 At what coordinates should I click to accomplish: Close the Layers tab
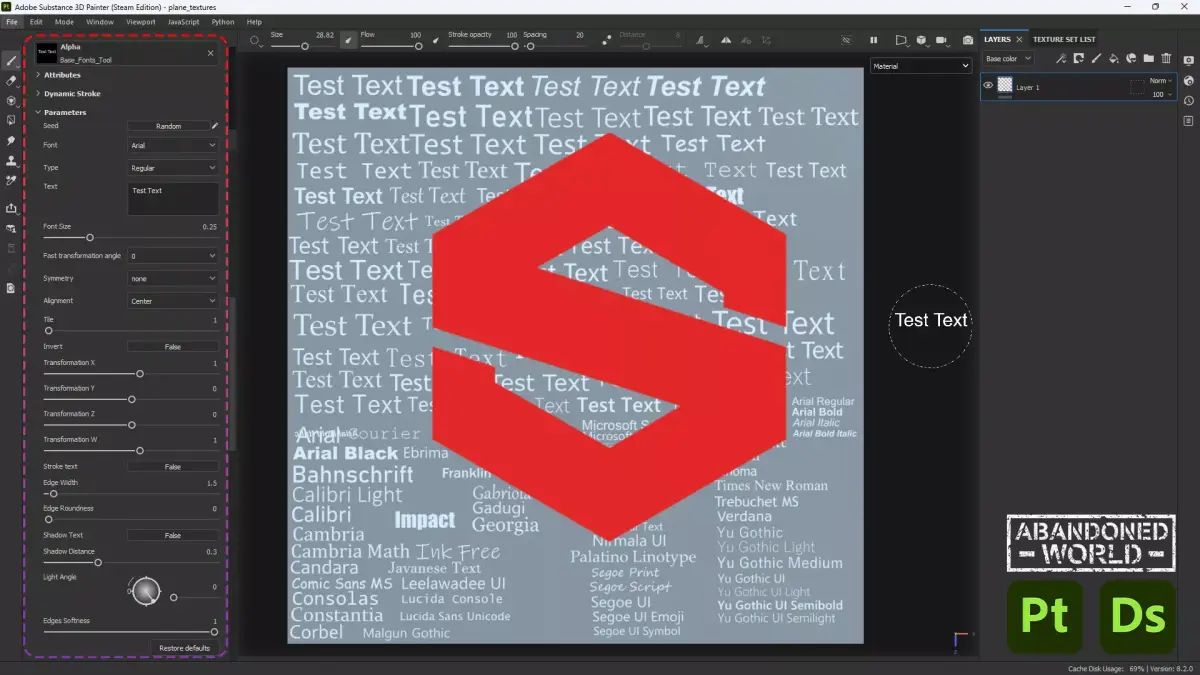[x=1020, y=39]
